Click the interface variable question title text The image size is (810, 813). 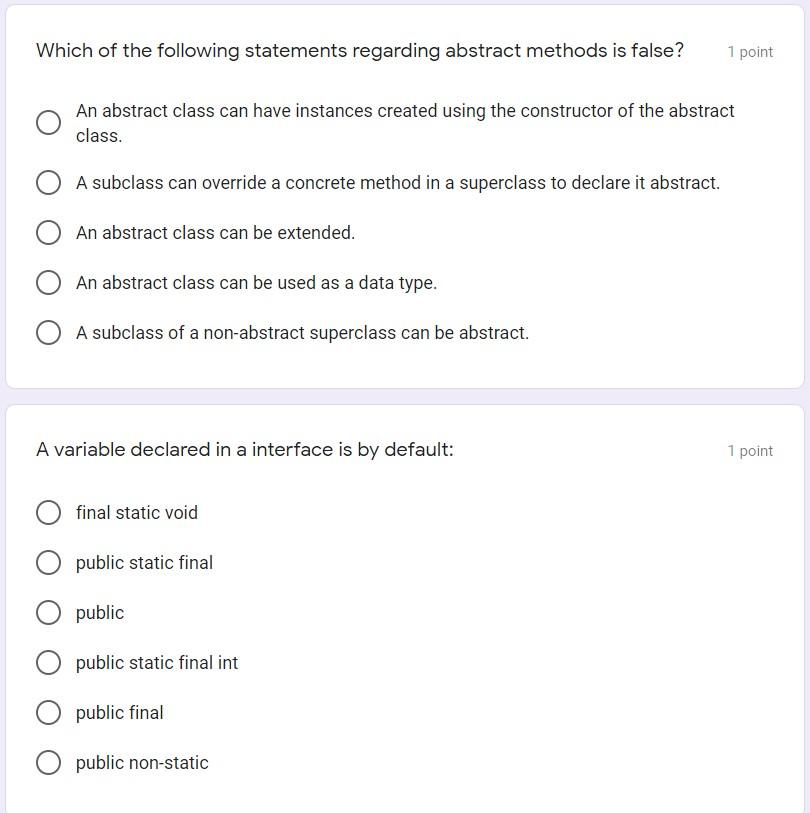click(x=245, y=450)
